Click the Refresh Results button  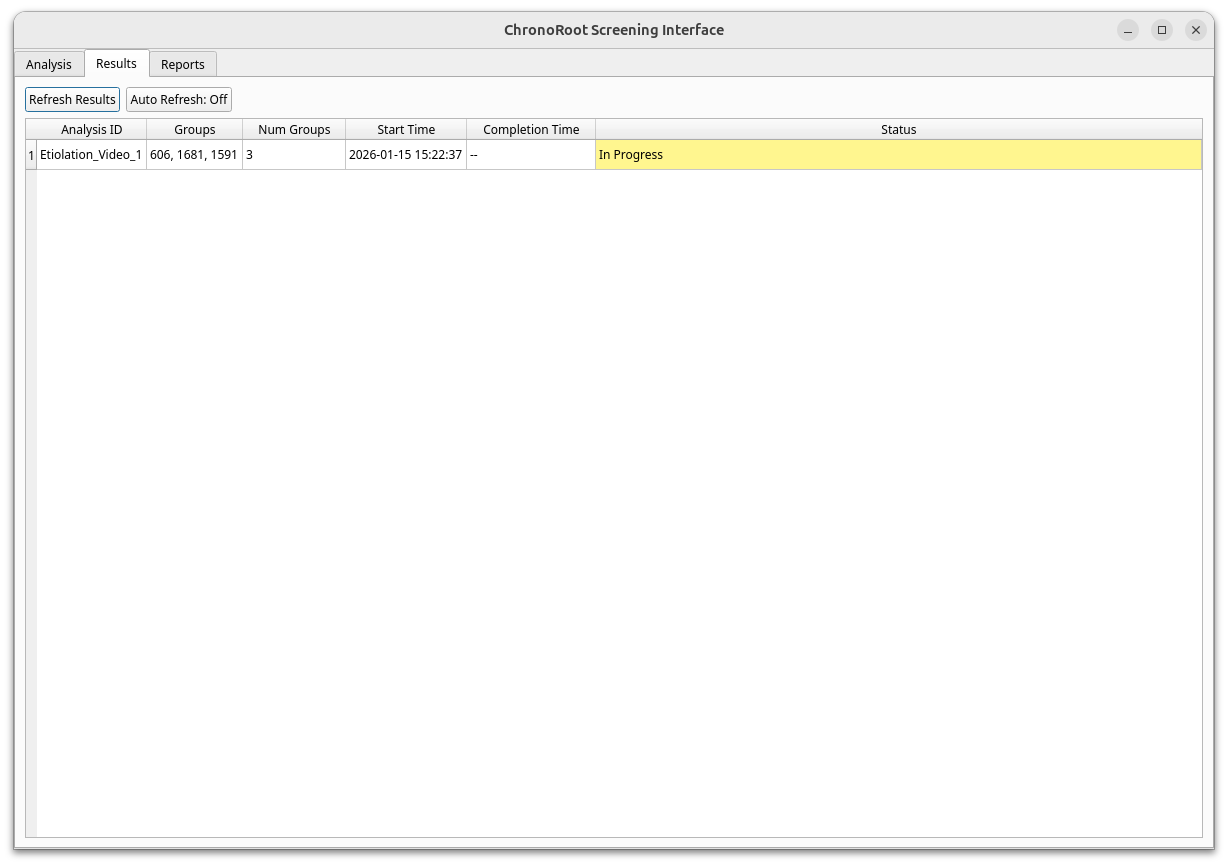point(71,99)
